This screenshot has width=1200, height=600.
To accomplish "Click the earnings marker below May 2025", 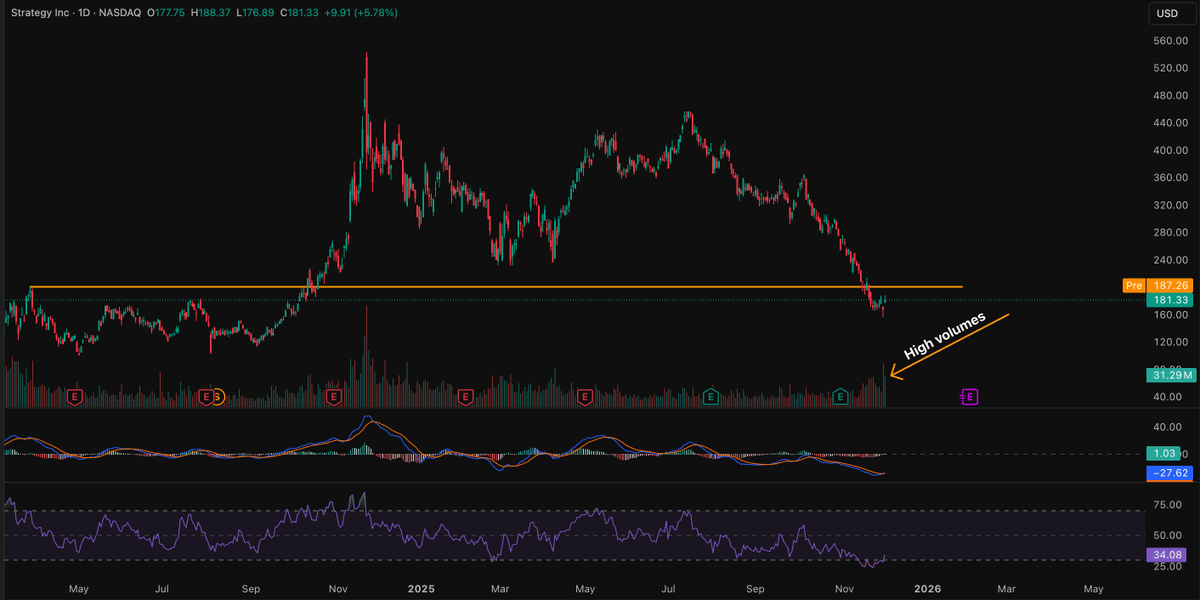I will [x=584, y=396].
